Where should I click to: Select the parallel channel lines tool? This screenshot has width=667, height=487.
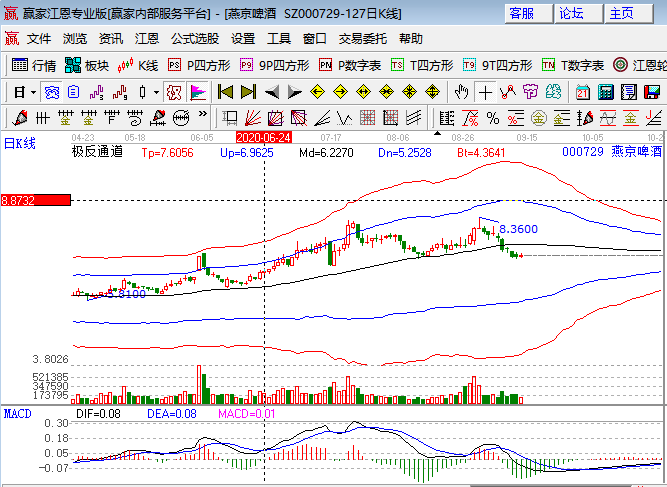click(x=413, y=118)
